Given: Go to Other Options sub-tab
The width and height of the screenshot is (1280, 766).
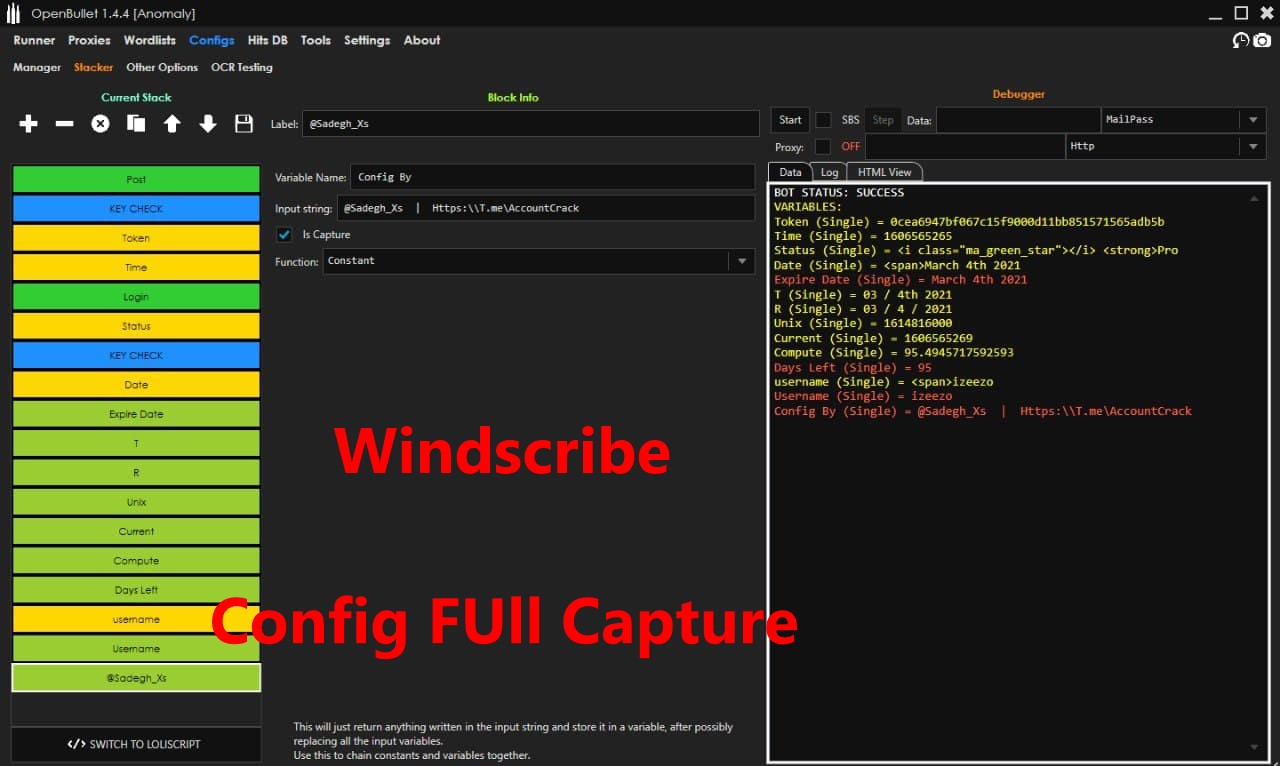Looking at the screenshot, I should (162, 67).
